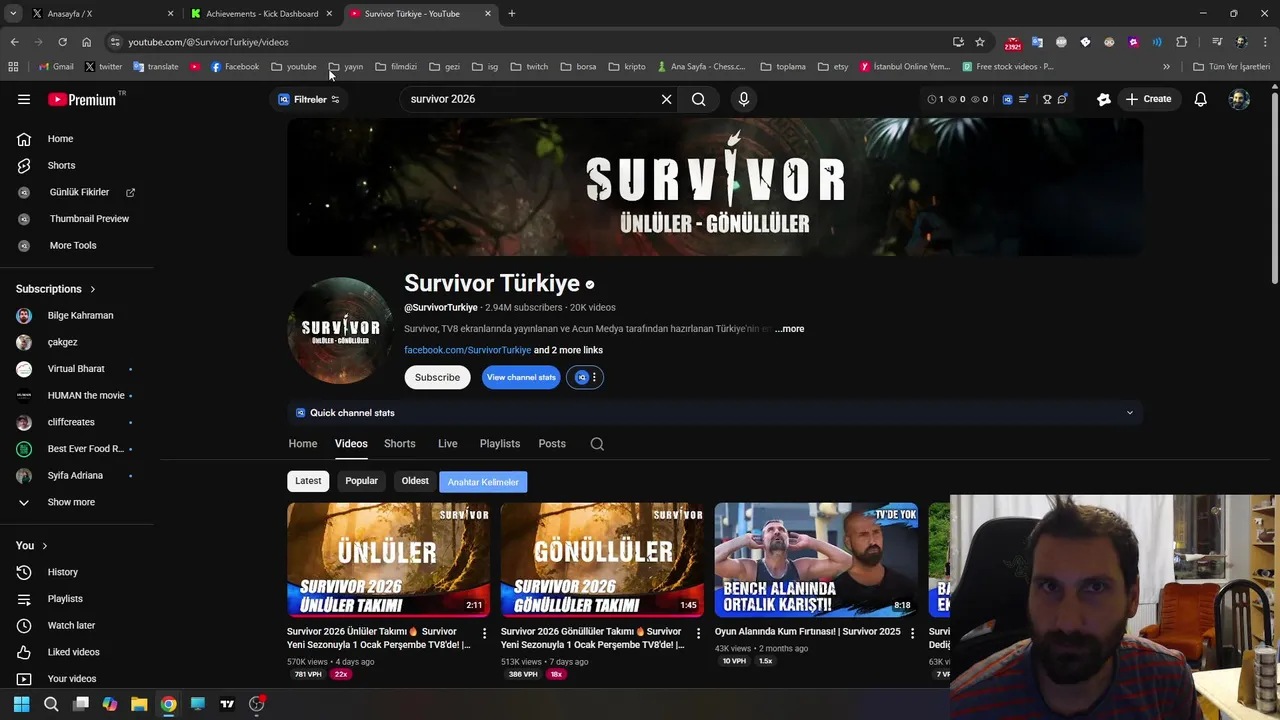Clear the search box with the X

point(666,99)
